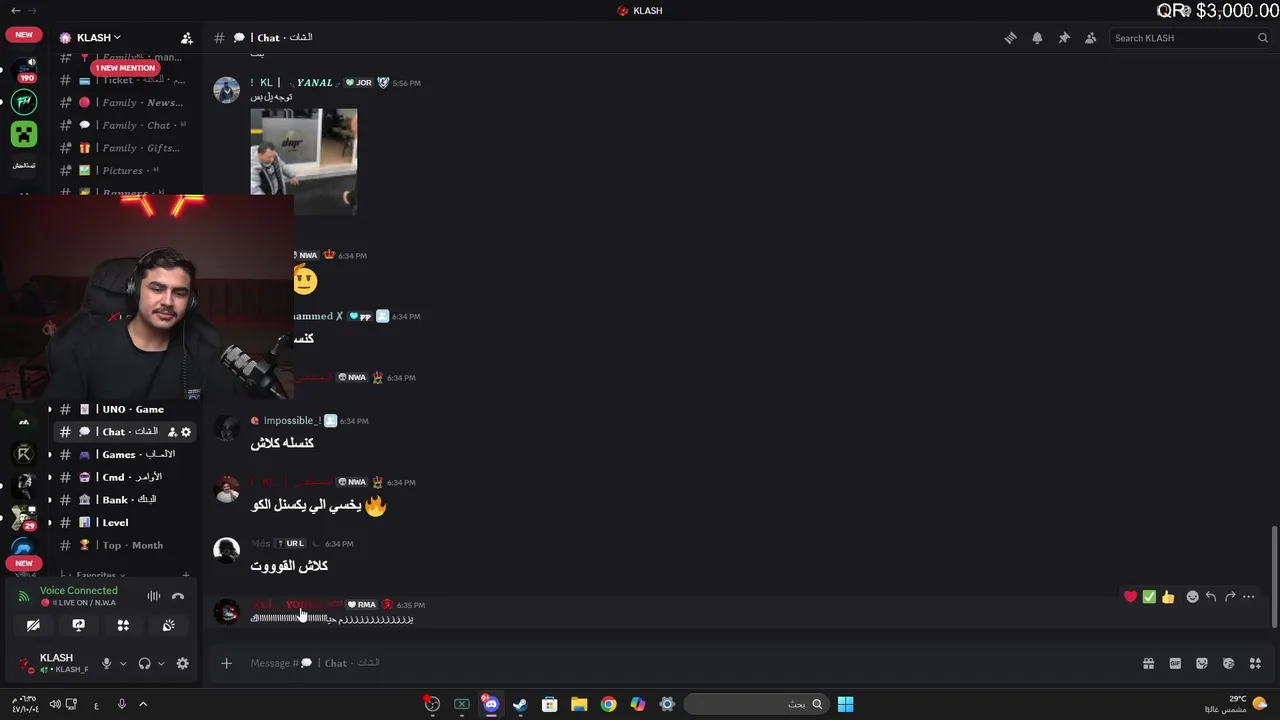Open server icon with 190 badge
Image resolution: width=1280 pixels, height=720 pixels.
coord(24,70)
